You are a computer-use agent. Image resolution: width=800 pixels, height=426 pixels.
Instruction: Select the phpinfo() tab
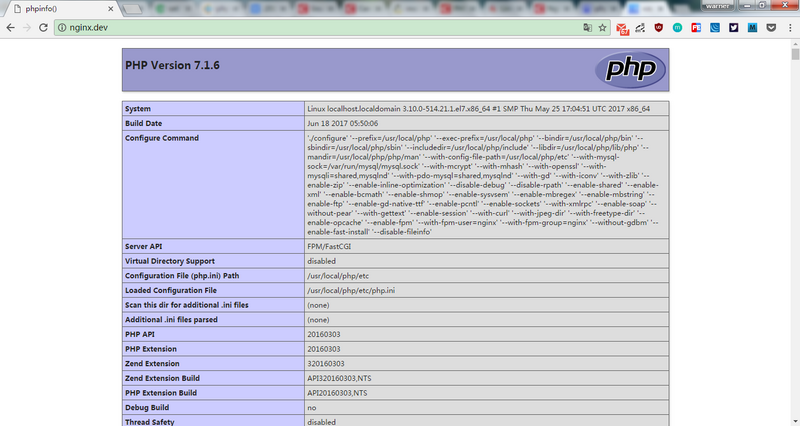coord(60,9)
